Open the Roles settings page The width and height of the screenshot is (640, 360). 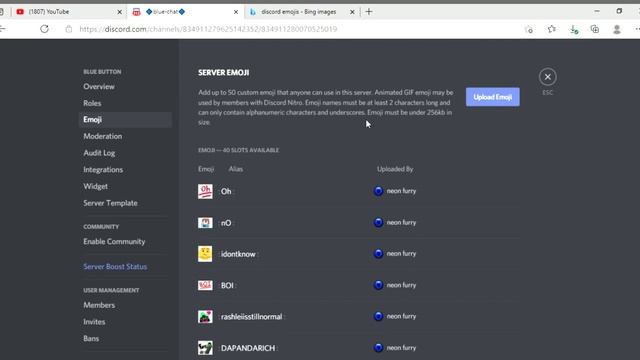point(92,103)
